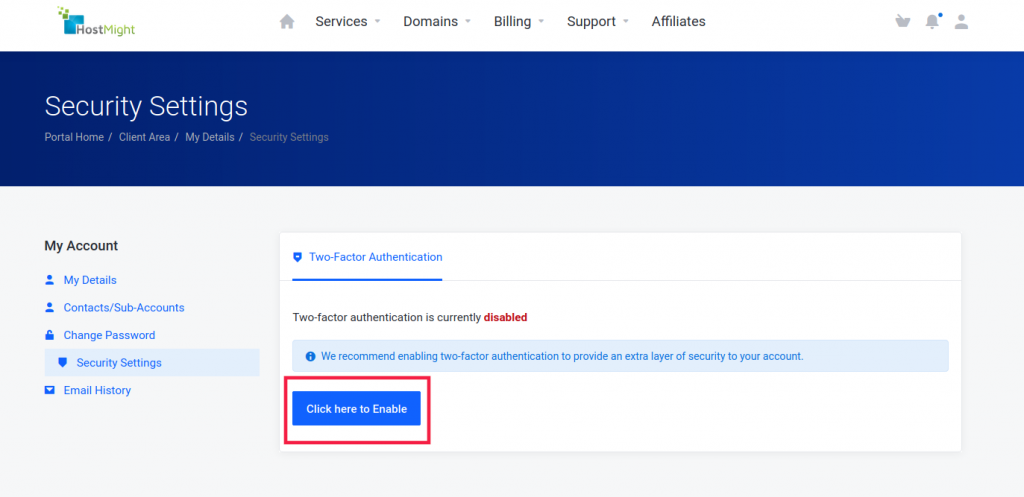Click the user account profile icon
This screenshot has width=1024, height=497.
961,22
